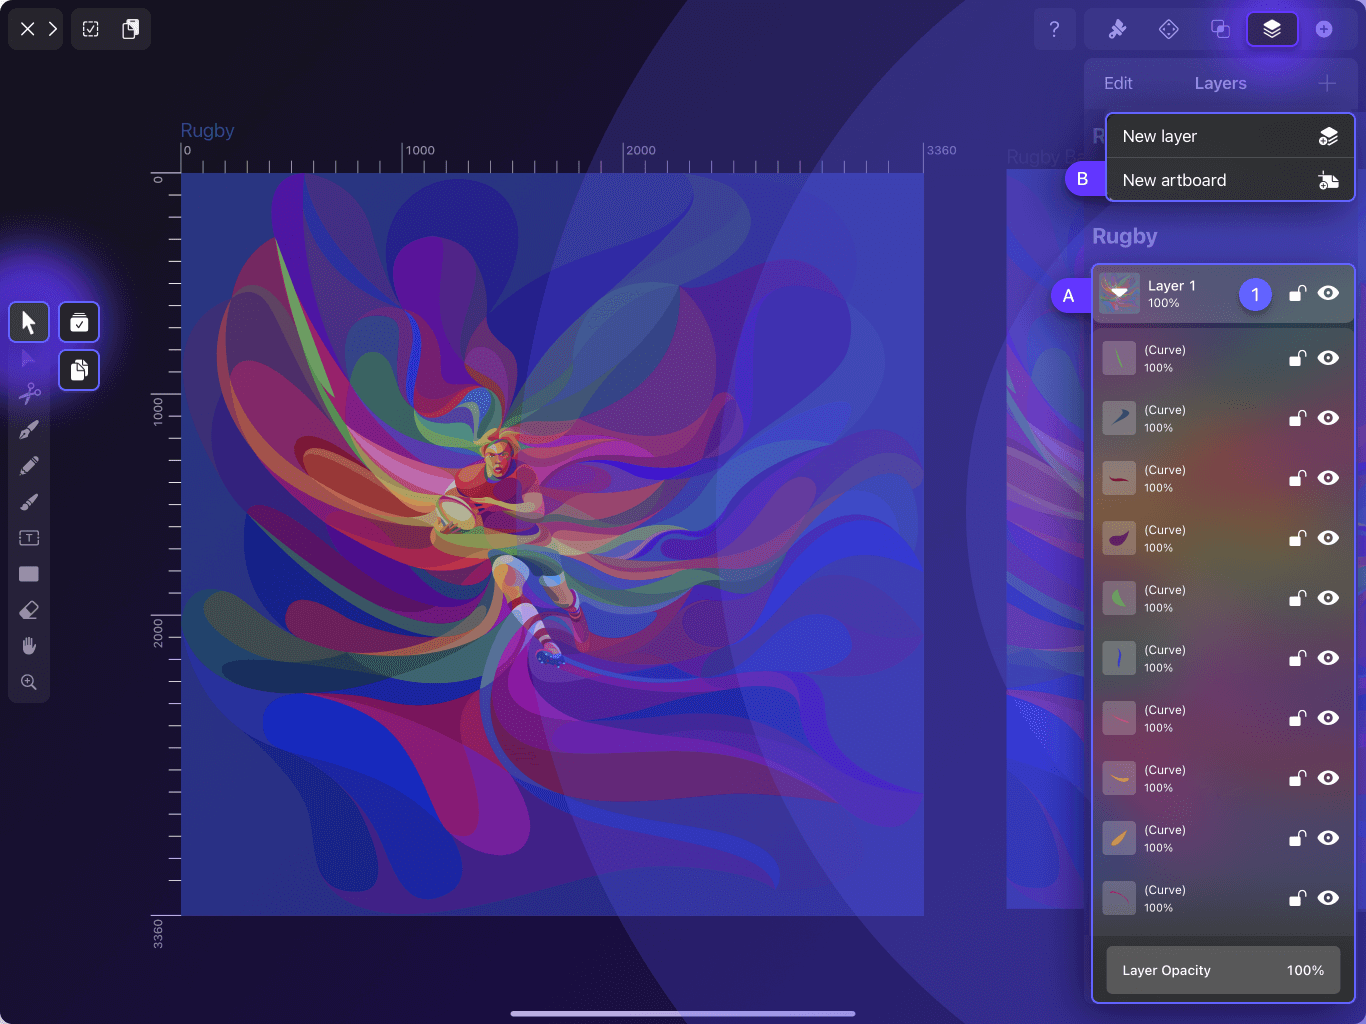Tap the stacked checkmark button beside Move tool
This screenshot has height=1024, width=1366.
click(79, 322)
